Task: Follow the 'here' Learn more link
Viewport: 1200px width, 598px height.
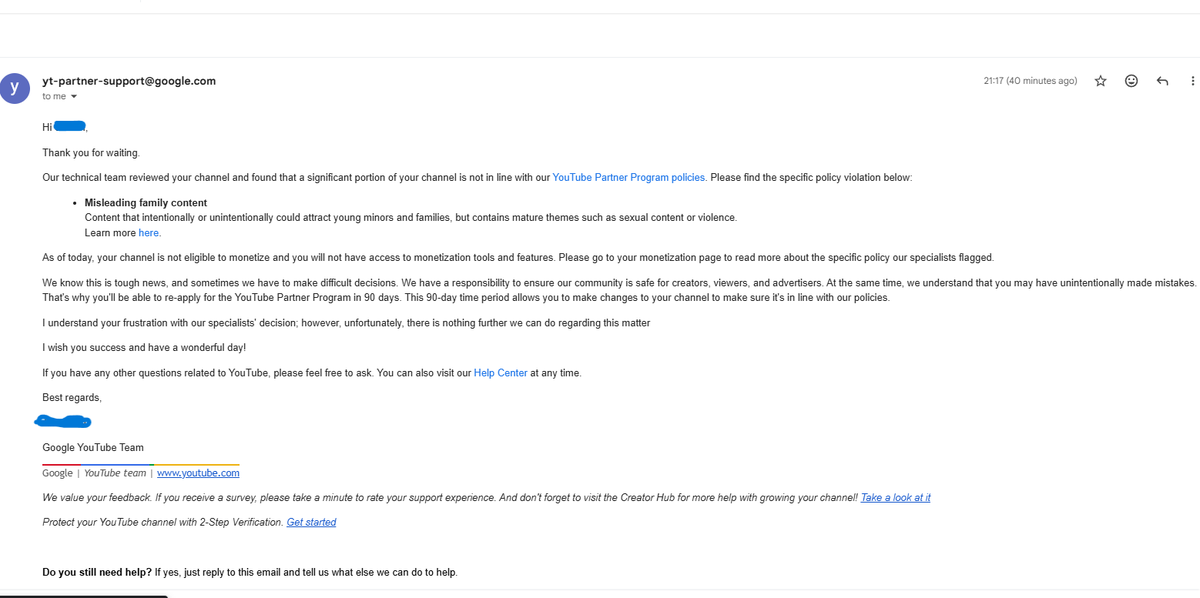Action: (149, 233)
